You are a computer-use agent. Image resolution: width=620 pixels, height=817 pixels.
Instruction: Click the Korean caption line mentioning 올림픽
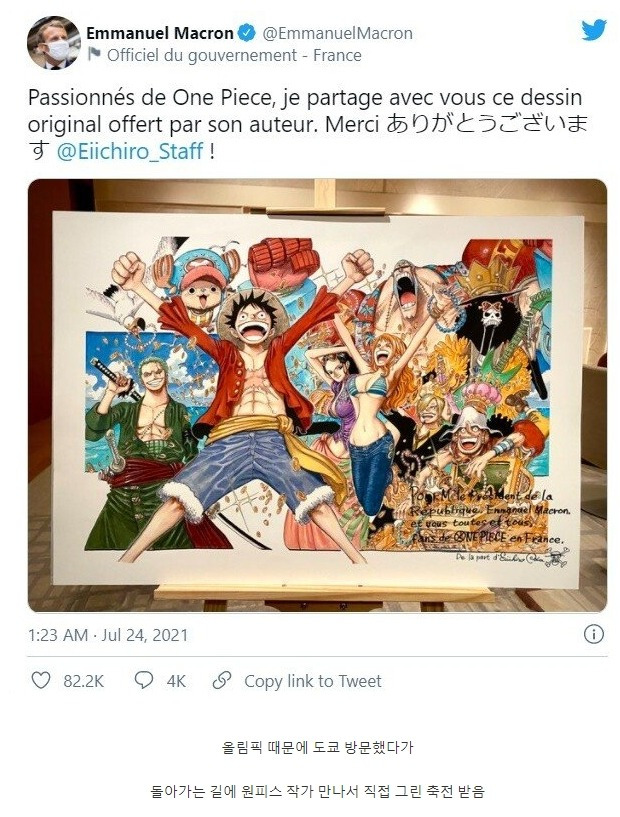[x=317, y=747]
